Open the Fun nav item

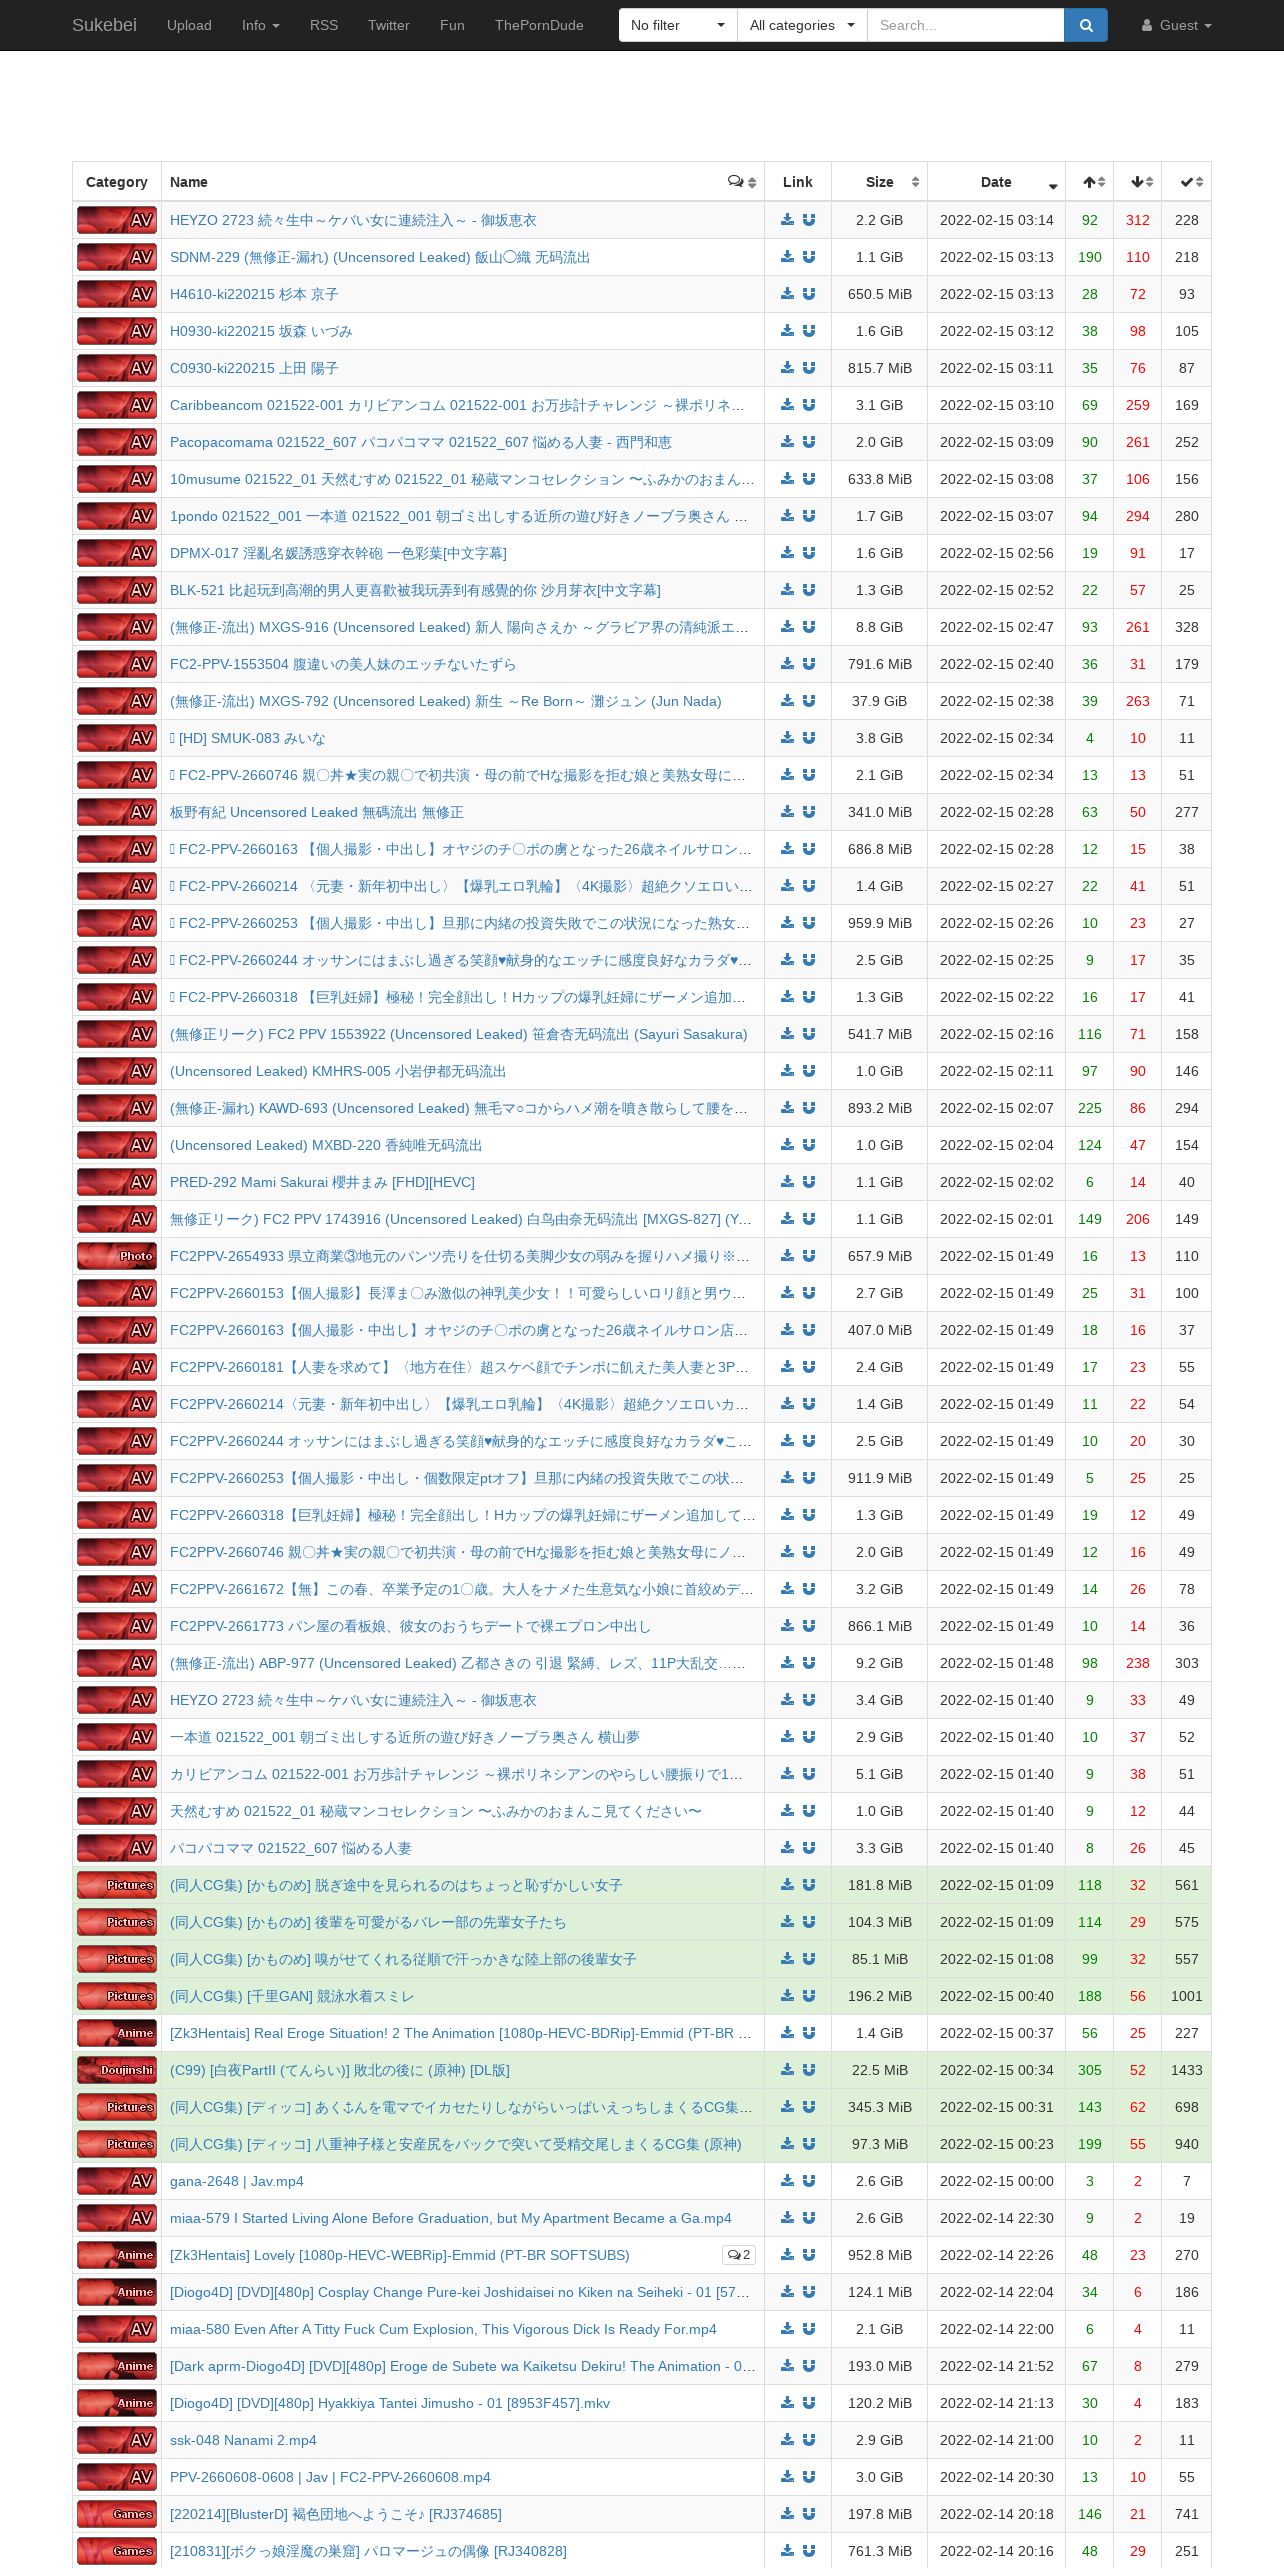(x=452, y=25)
